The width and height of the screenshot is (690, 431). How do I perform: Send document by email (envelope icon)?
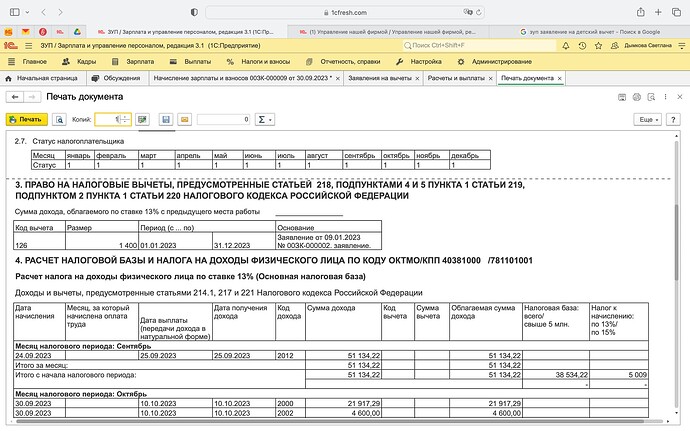(185, 119)
